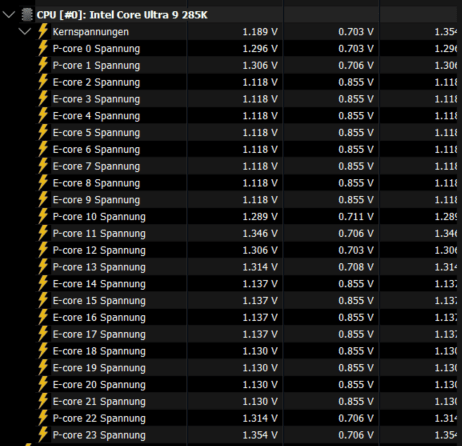
Task: Click P-core 11 current value 1.346 V
Action: tap(260, 233)
